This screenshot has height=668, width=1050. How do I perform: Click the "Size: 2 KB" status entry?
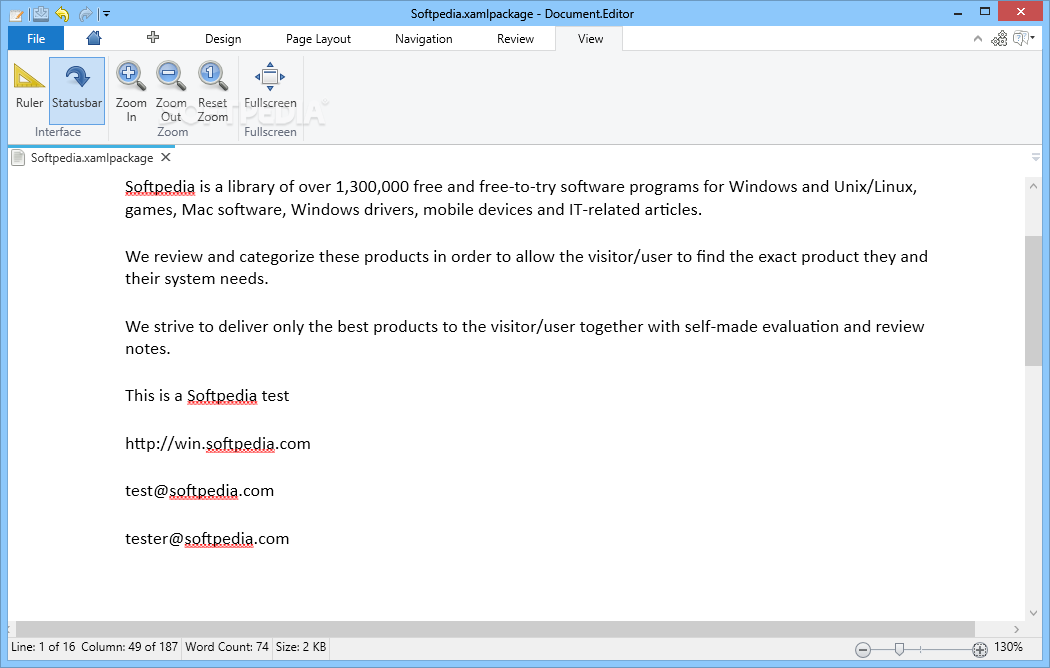pos(301,647)
